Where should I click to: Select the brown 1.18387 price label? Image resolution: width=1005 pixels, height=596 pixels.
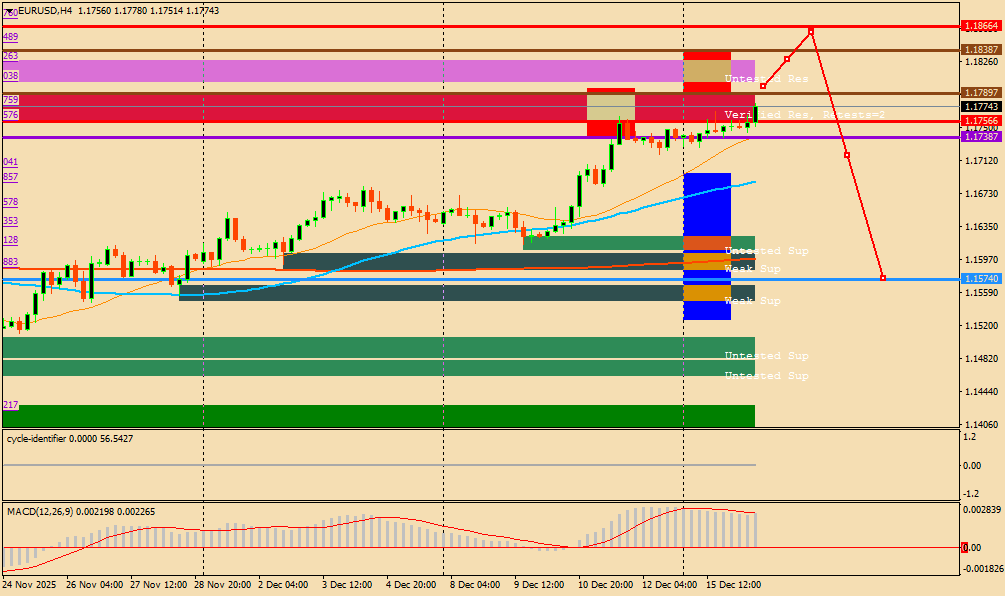(981, 49)
